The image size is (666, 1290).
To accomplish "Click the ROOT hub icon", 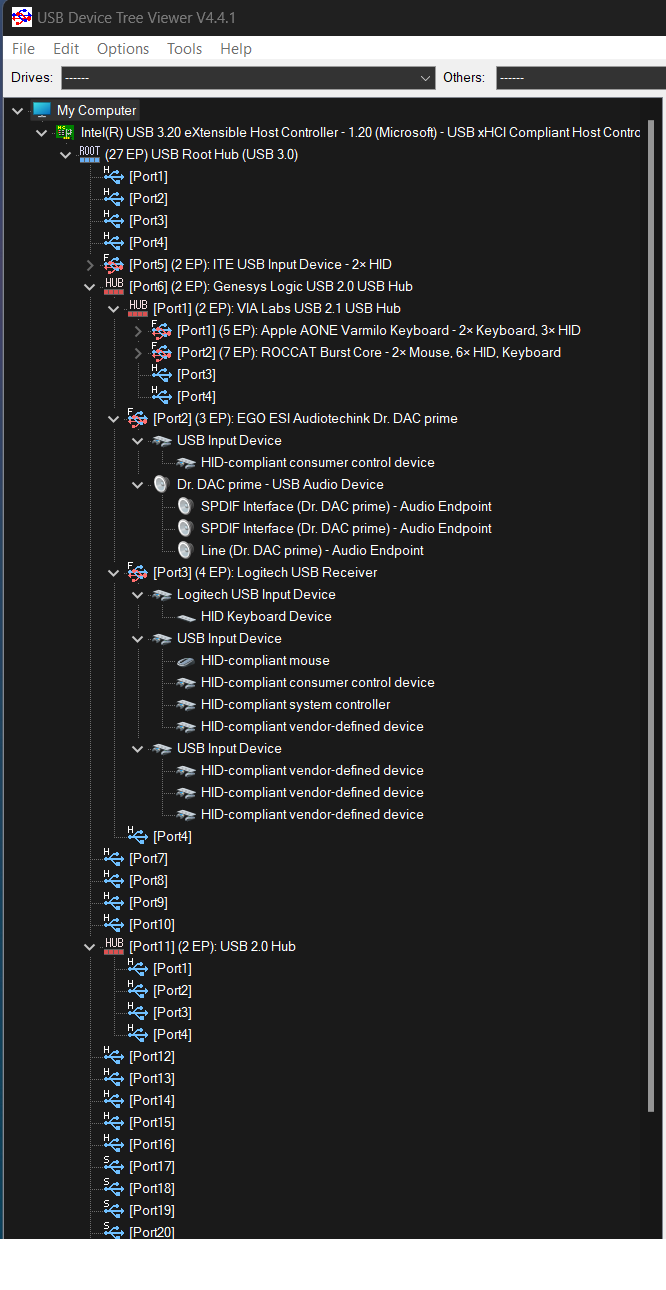I will point(90,154).
